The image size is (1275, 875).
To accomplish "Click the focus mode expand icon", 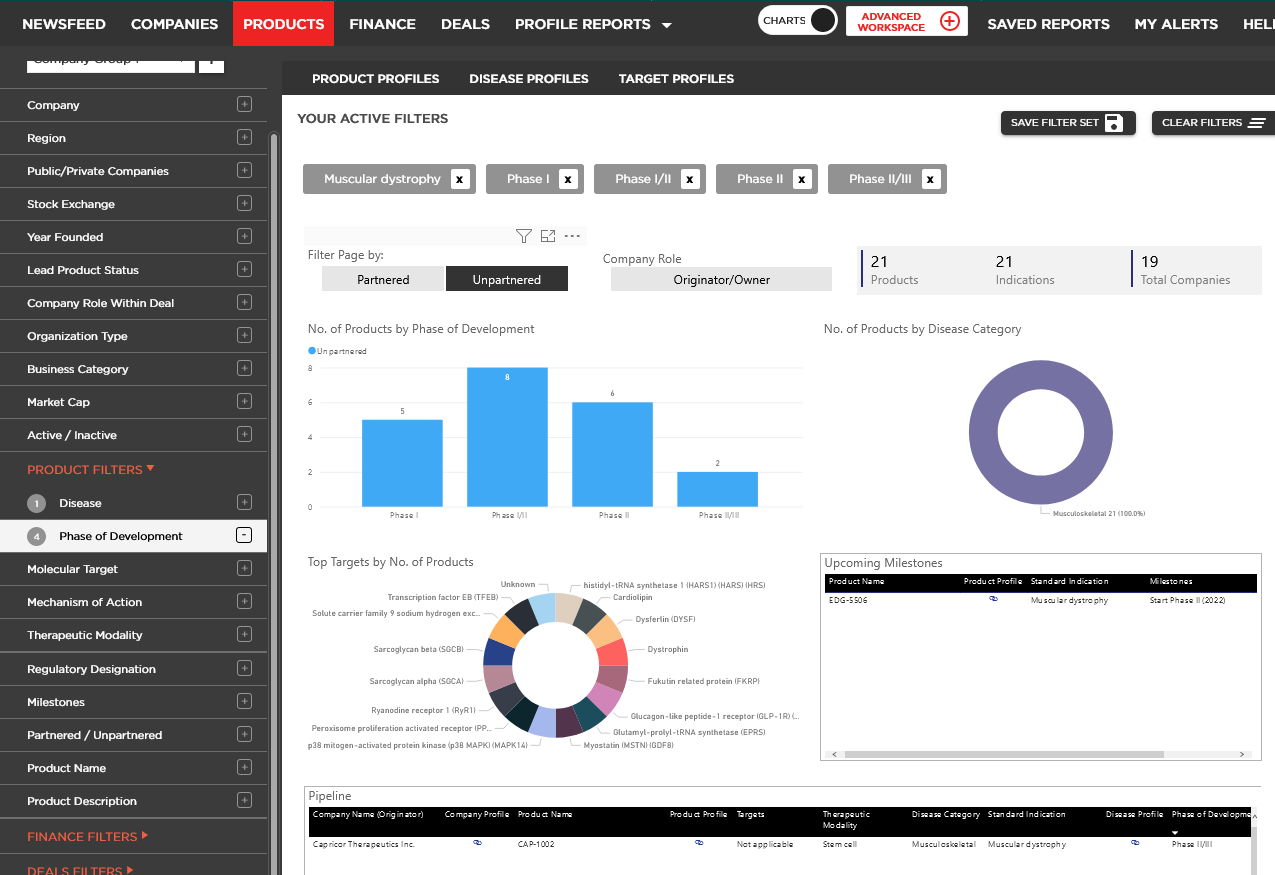I will (548, 236).
